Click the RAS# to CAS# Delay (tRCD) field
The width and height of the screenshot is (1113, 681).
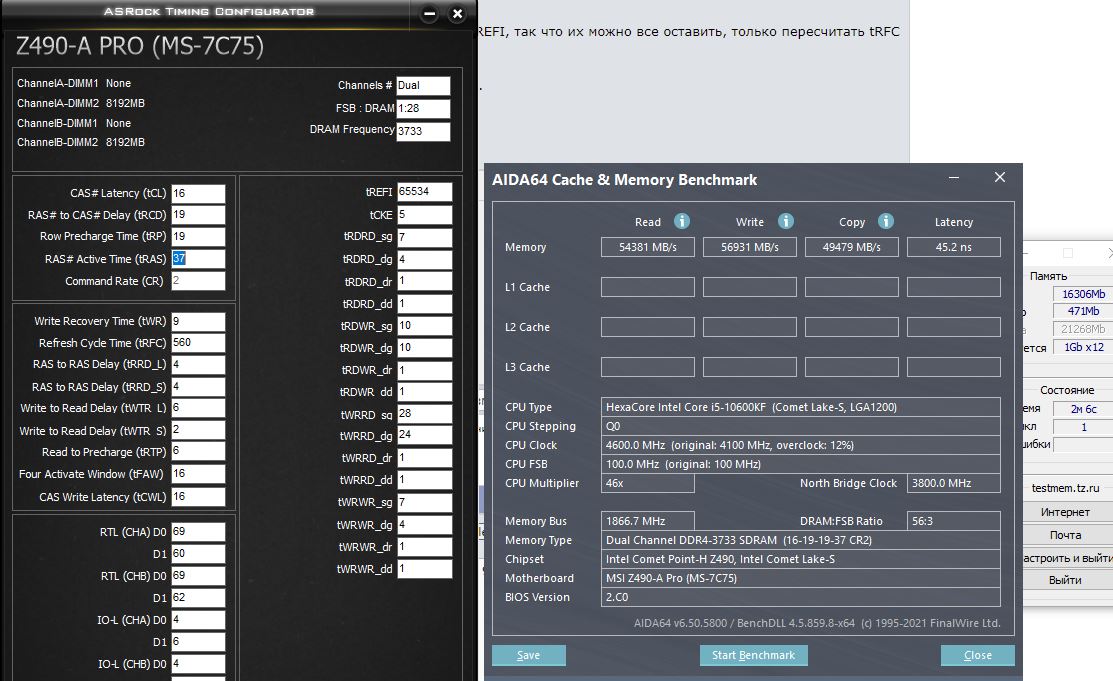pos(198,215)
